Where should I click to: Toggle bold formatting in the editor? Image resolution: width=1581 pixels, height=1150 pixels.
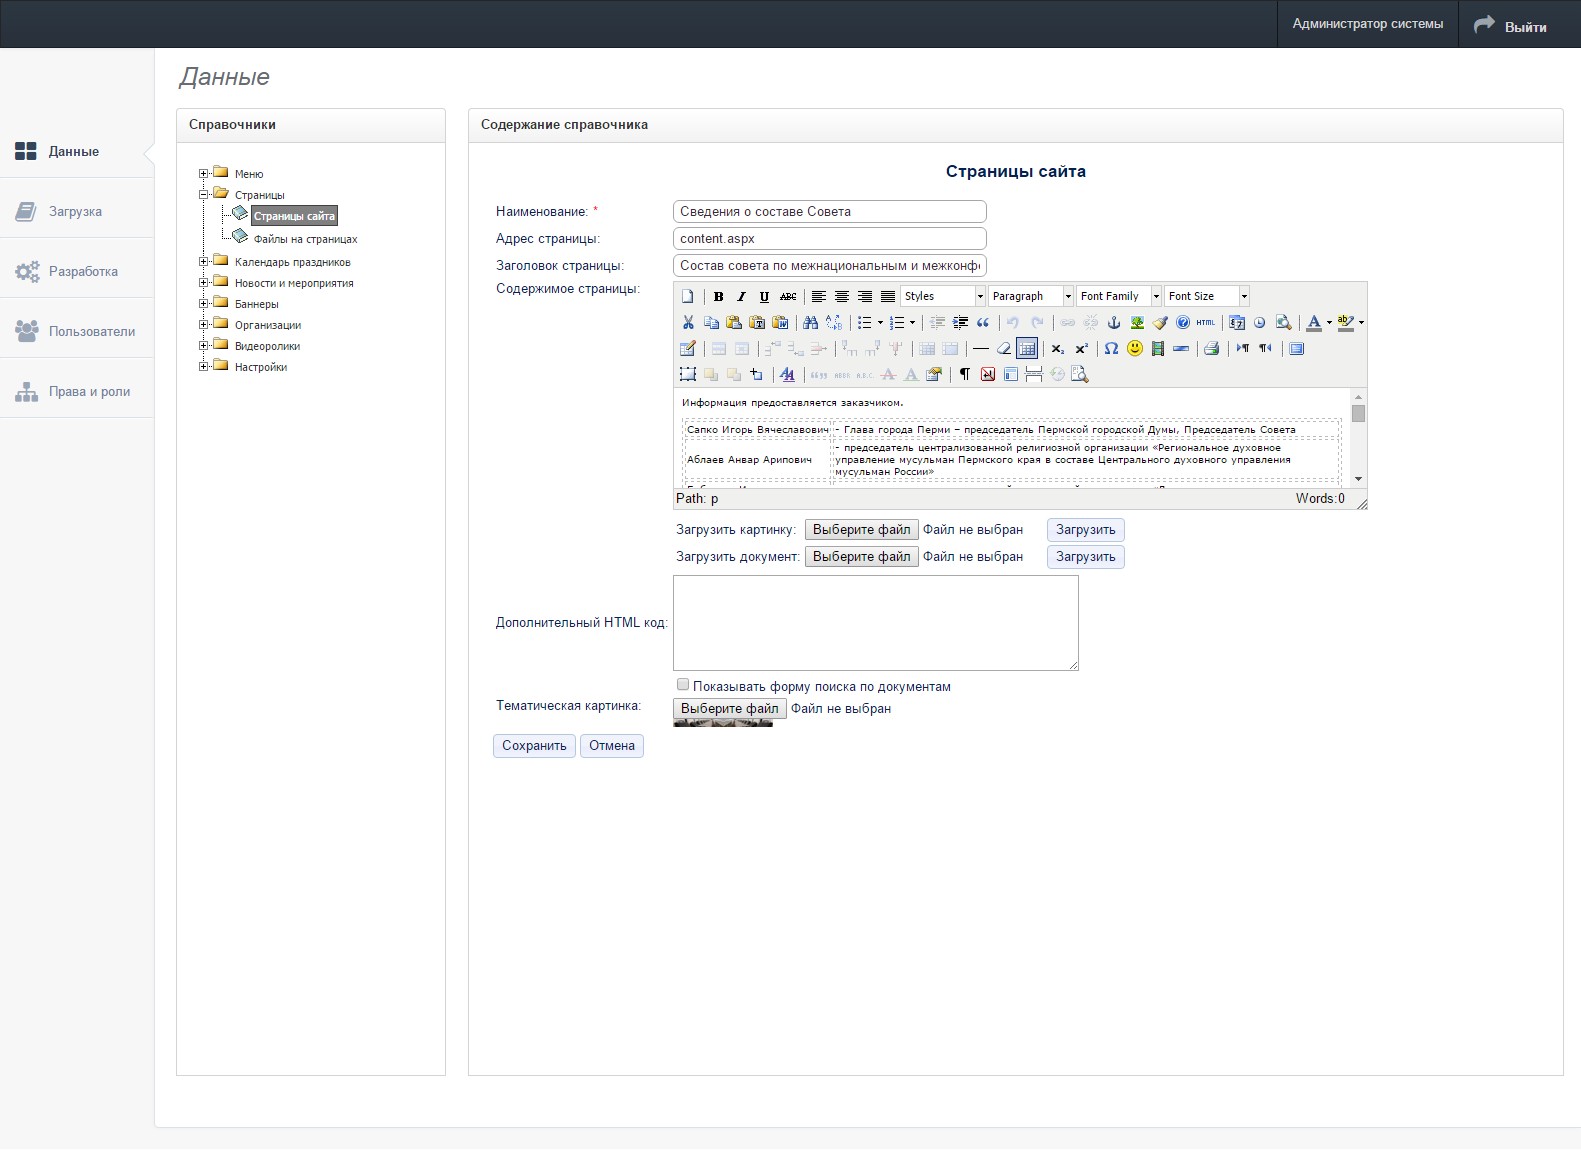tap(718, 297)
